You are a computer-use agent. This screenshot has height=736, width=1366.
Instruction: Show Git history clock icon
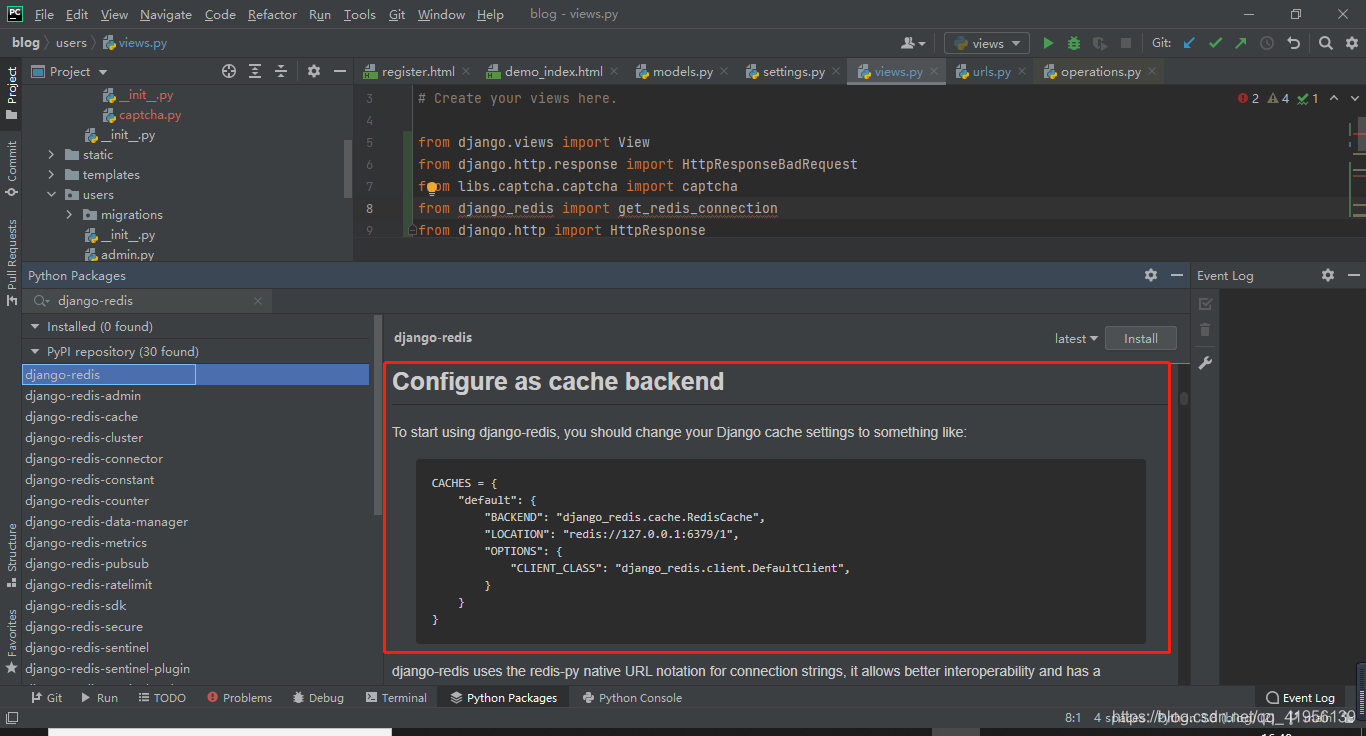[1267, 43]
